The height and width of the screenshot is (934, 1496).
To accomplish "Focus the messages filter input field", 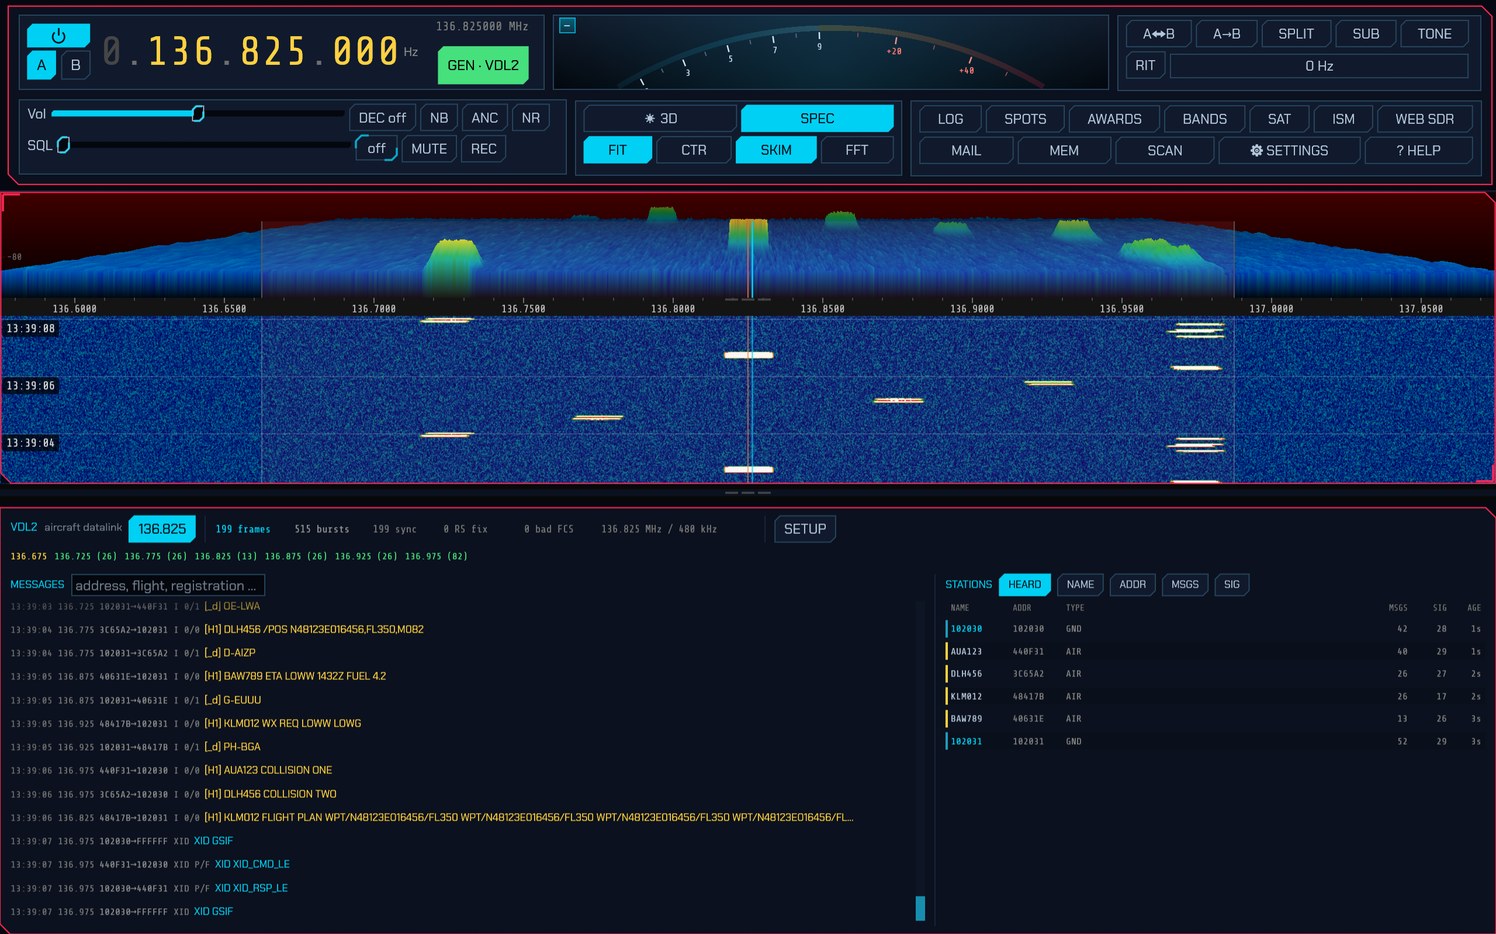I will (168, 585).
